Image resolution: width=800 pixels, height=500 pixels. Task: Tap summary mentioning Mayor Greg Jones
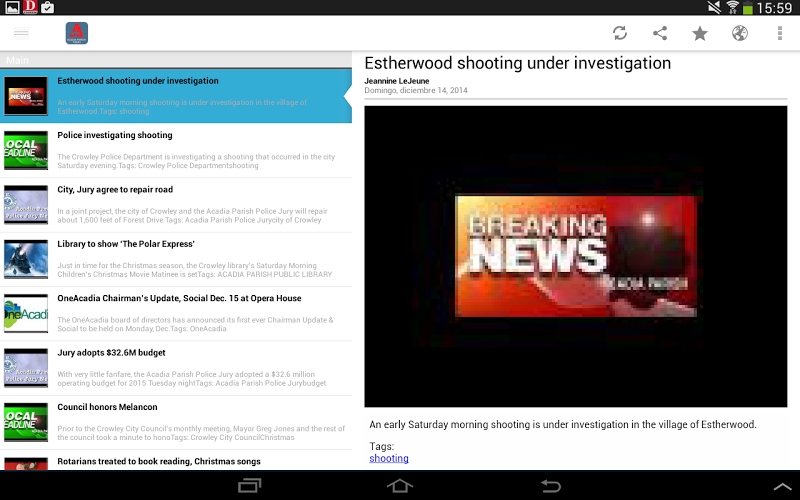(201, 433)
